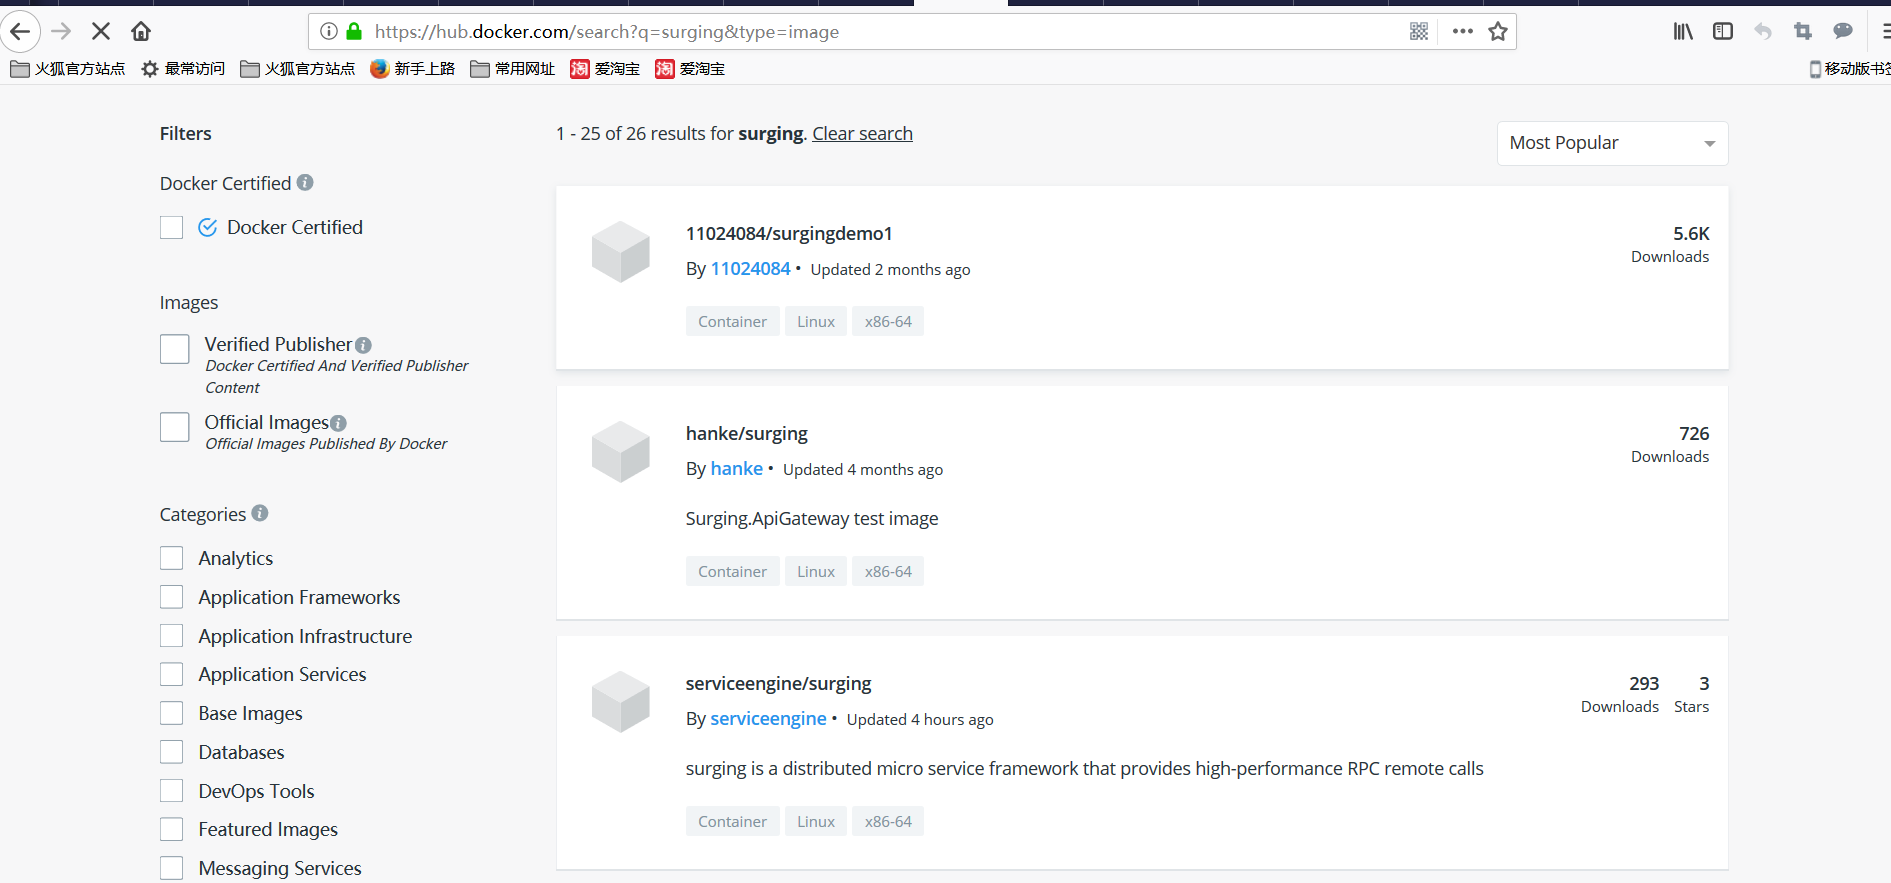
Task: Tick Application Frameworks checkbox
Action: [x=172, y=597]
